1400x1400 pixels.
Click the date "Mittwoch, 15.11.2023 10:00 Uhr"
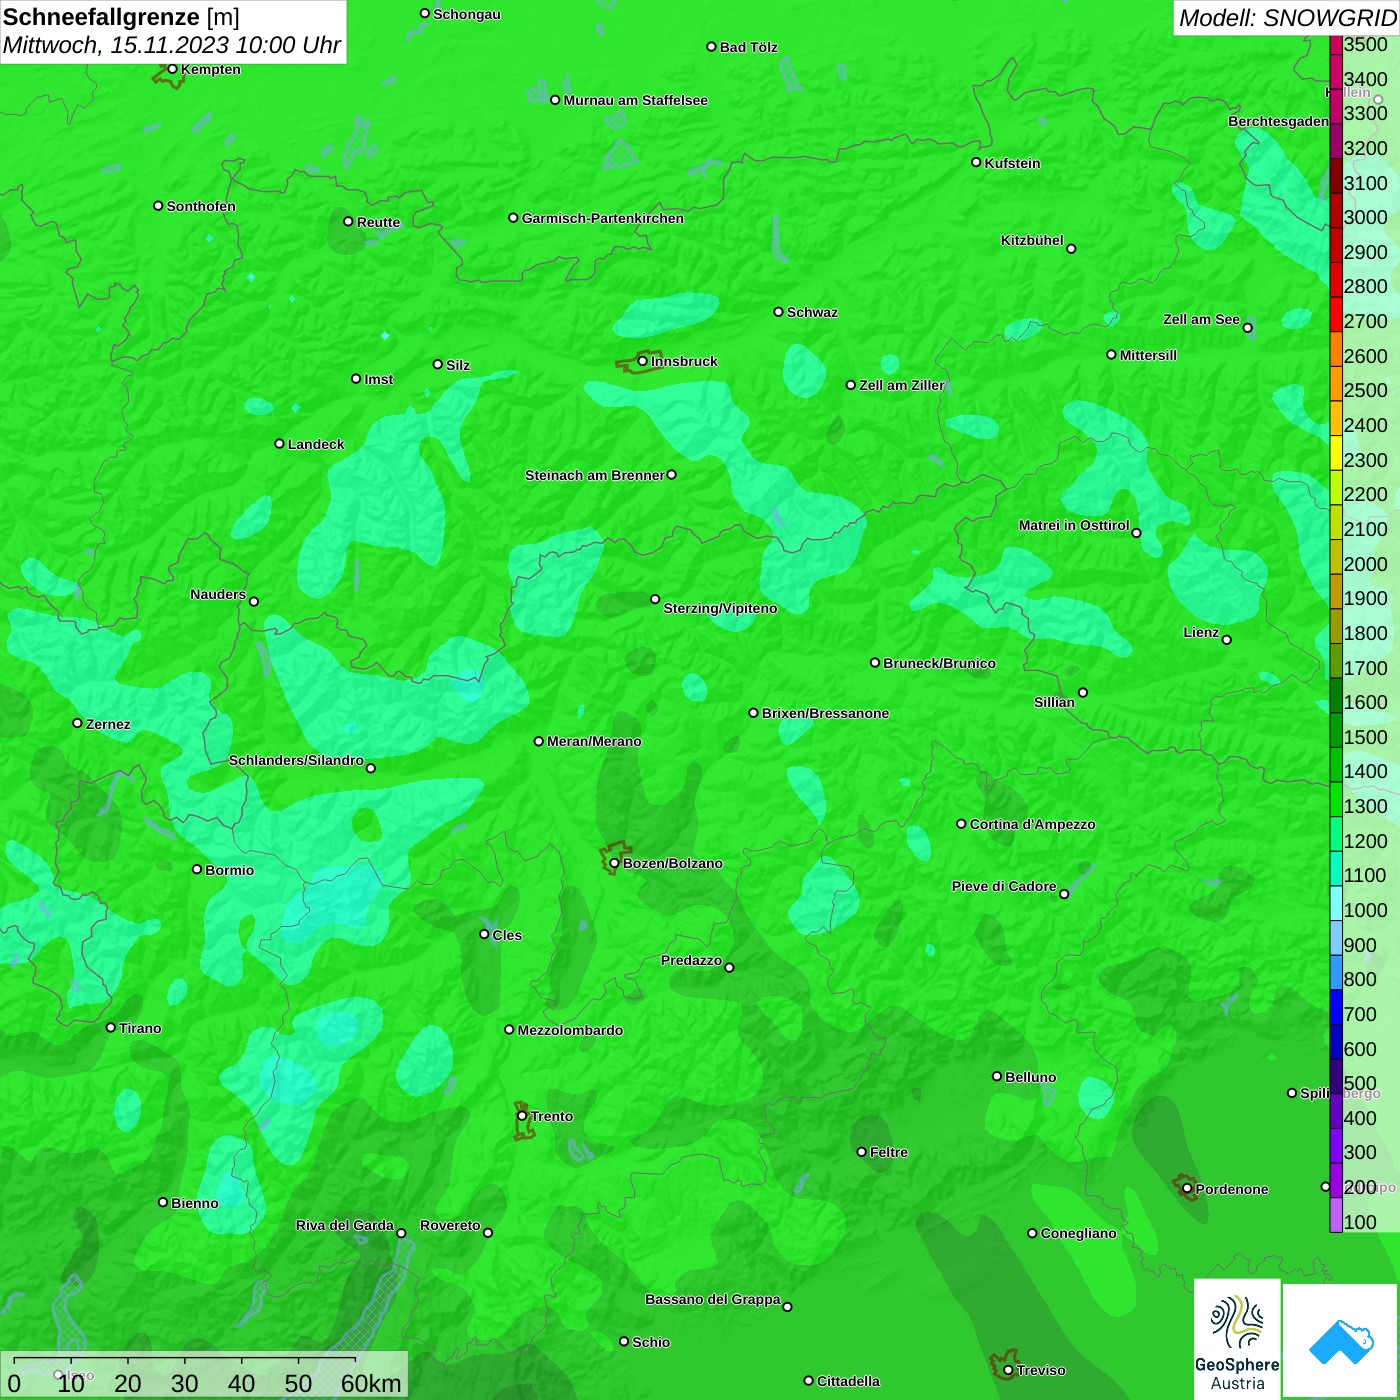point(172,45)
